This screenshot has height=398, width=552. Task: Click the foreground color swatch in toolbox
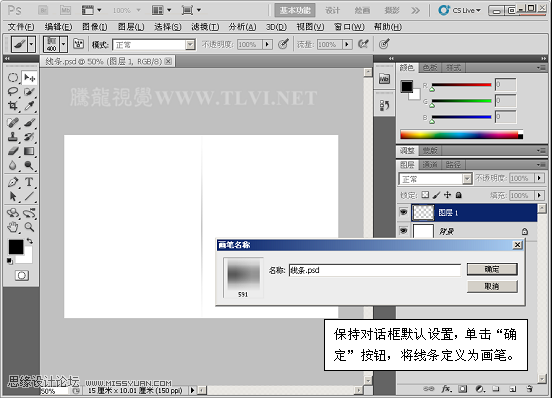tap(16, 247)
